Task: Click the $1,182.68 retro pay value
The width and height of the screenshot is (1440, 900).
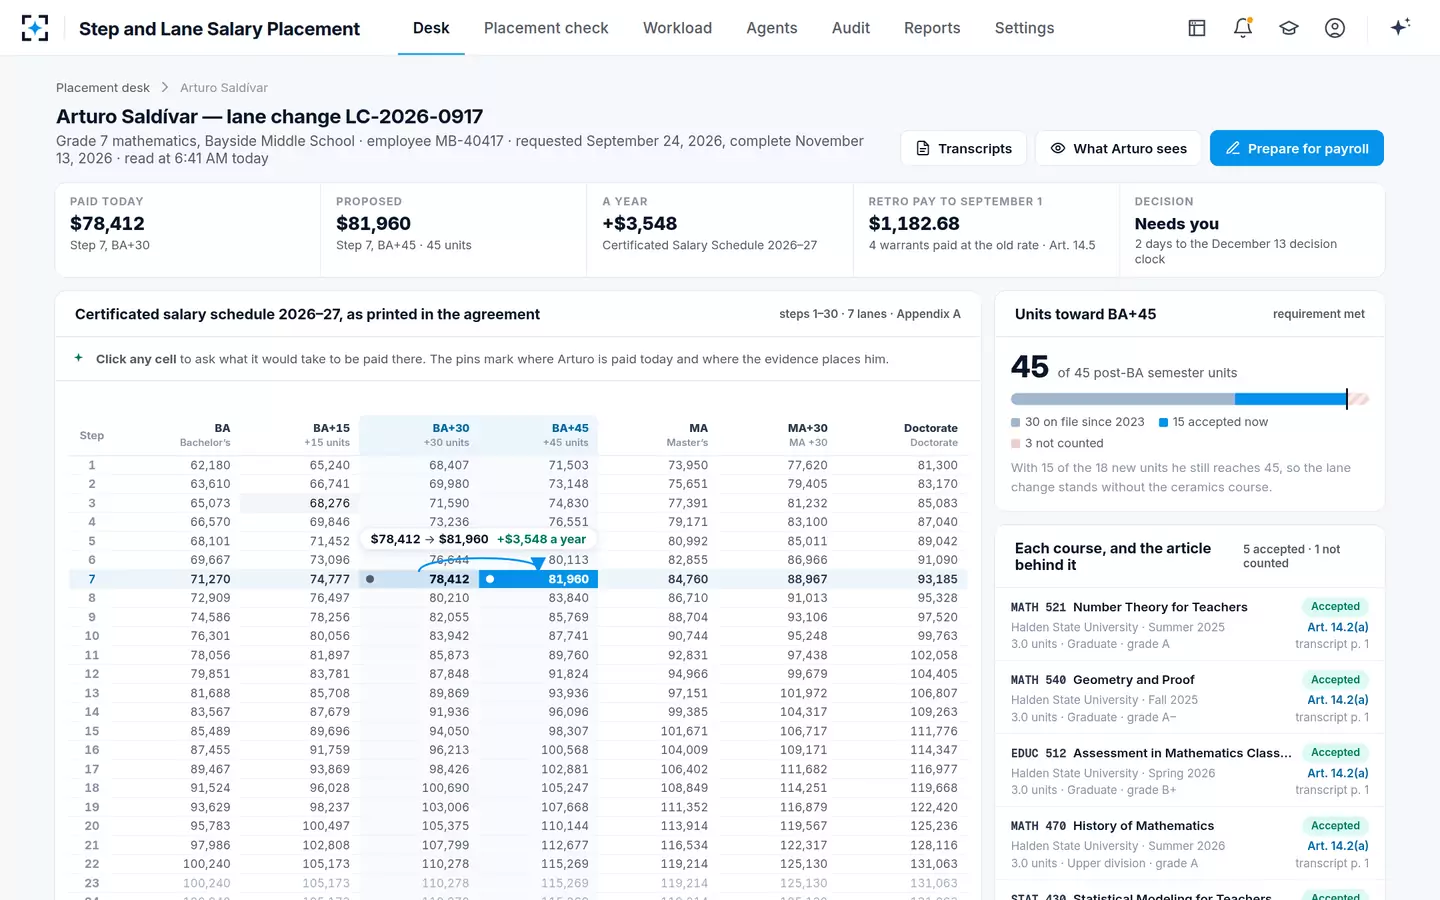Action: (x=914, y=224)
